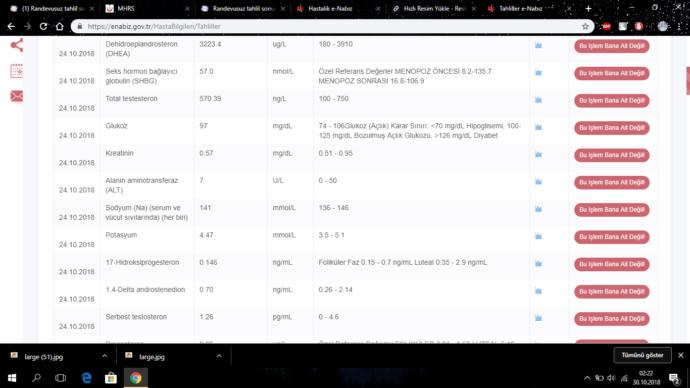This screenshot has width=690, height=388.
Task: Click reference range 0.51 - 0.95
Action: pyautogui.click(x=335, y=153)
